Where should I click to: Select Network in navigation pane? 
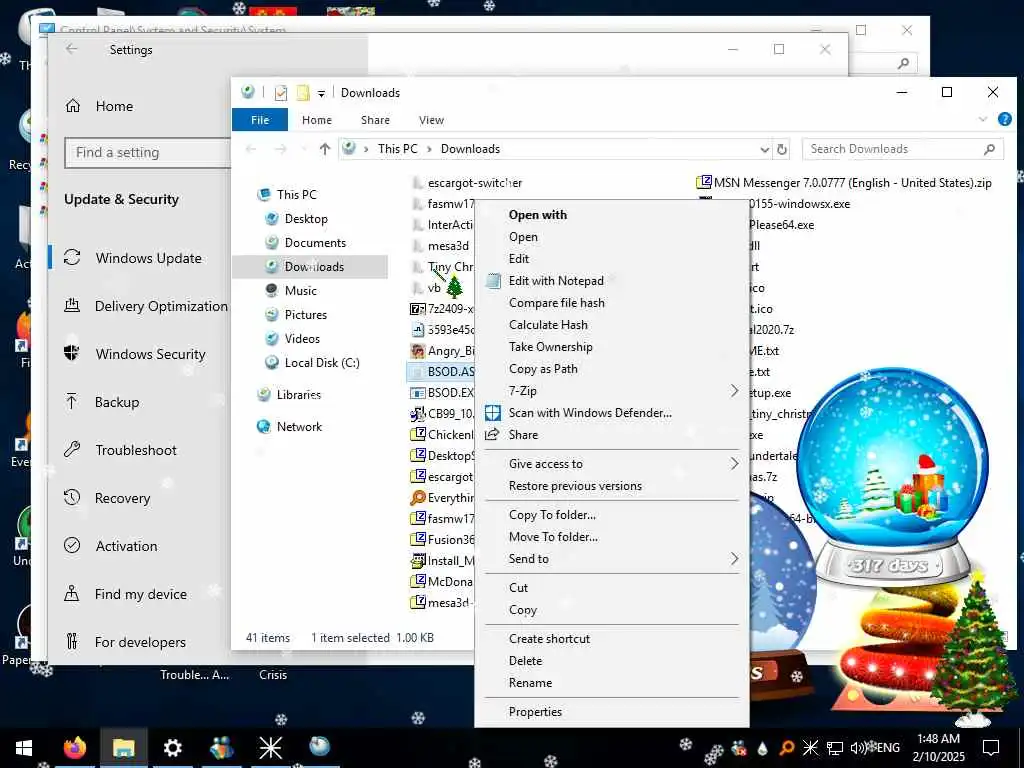coord(298,427)
